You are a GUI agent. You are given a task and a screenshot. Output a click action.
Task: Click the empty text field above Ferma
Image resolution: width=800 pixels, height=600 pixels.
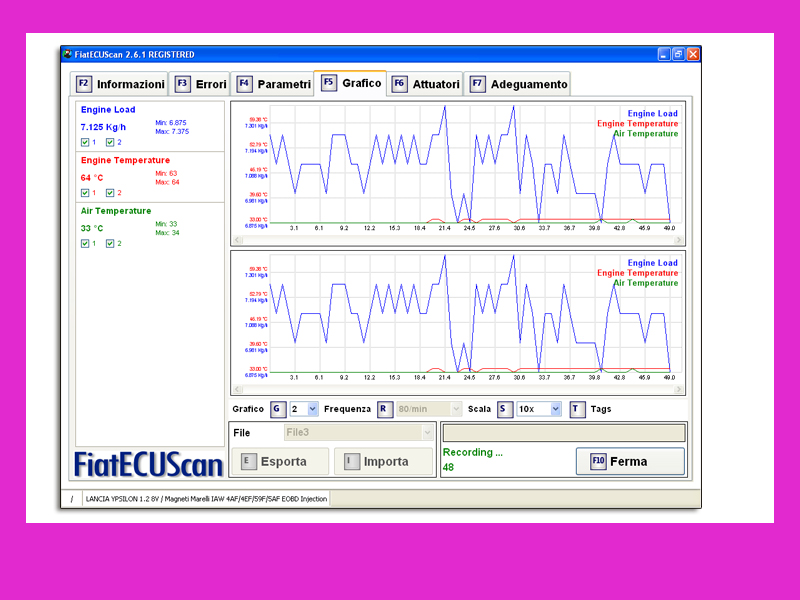tap(564, 433)
